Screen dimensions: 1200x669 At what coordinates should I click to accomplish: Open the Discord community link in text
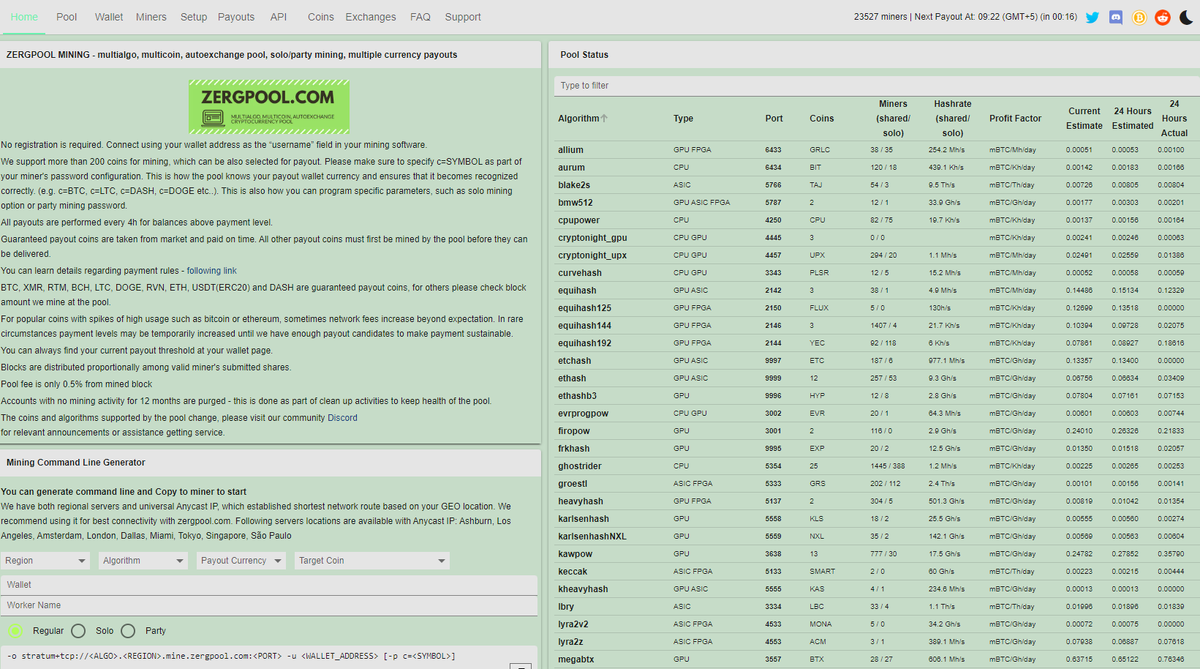[342, 418]
